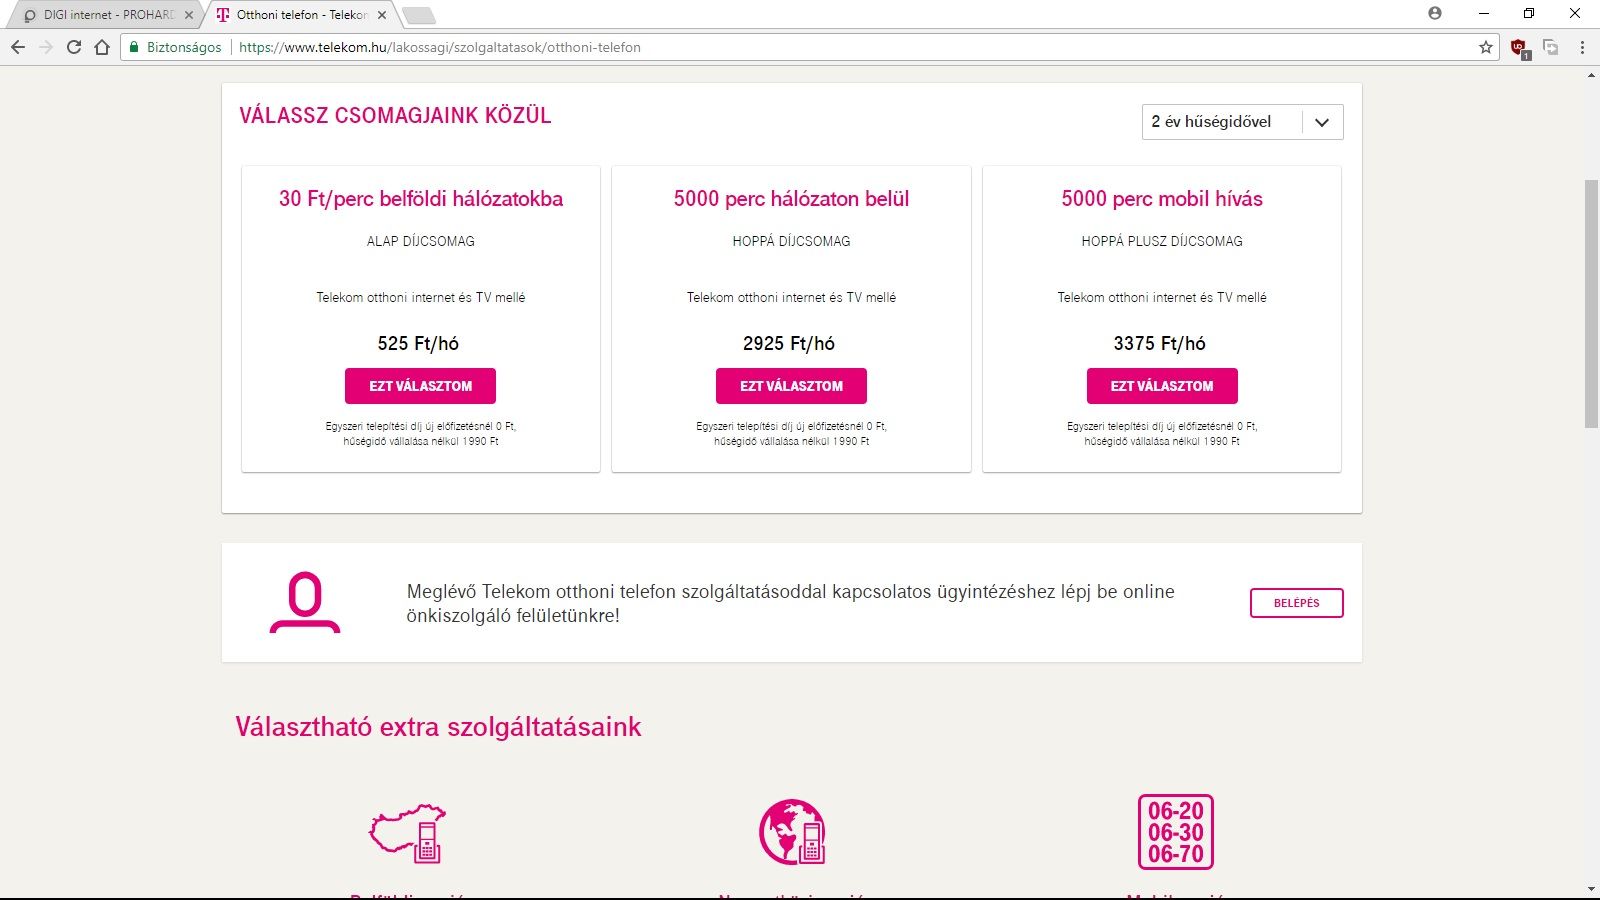Screen dimensions: 1600x900
Task: Go to browser home page icon
Action: pos(102,47)
